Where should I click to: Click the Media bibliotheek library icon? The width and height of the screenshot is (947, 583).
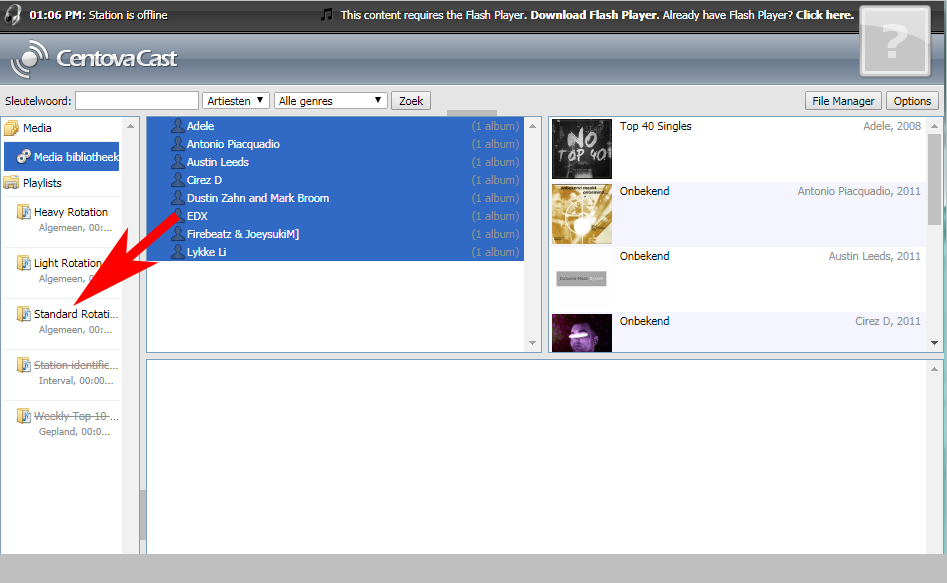pyautogui.click(x=24, y=157)
